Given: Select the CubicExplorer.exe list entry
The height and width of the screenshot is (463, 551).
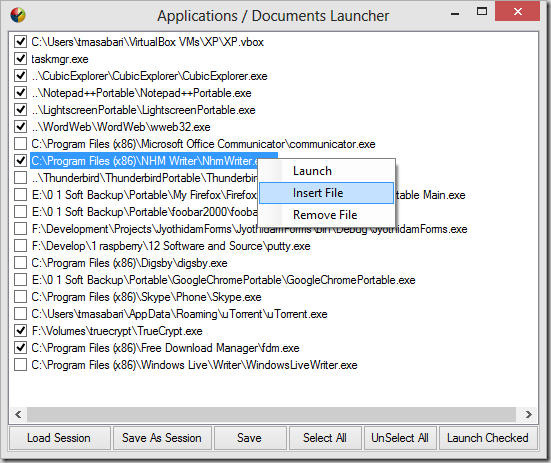Looking at the screenshot, I should pyautogui.click(x=149, y=76).
